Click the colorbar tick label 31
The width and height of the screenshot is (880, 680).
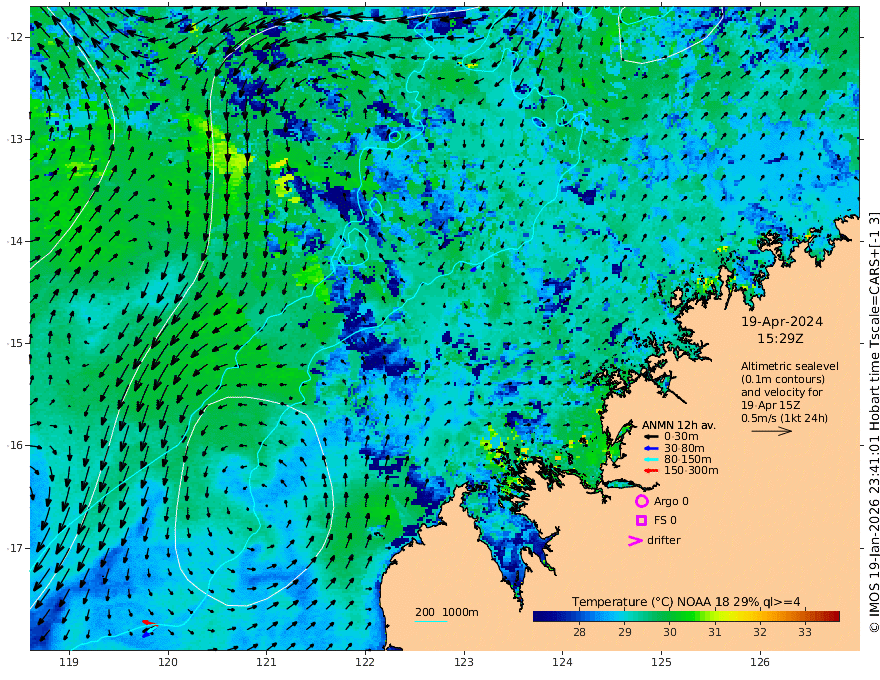pos(714,632)
